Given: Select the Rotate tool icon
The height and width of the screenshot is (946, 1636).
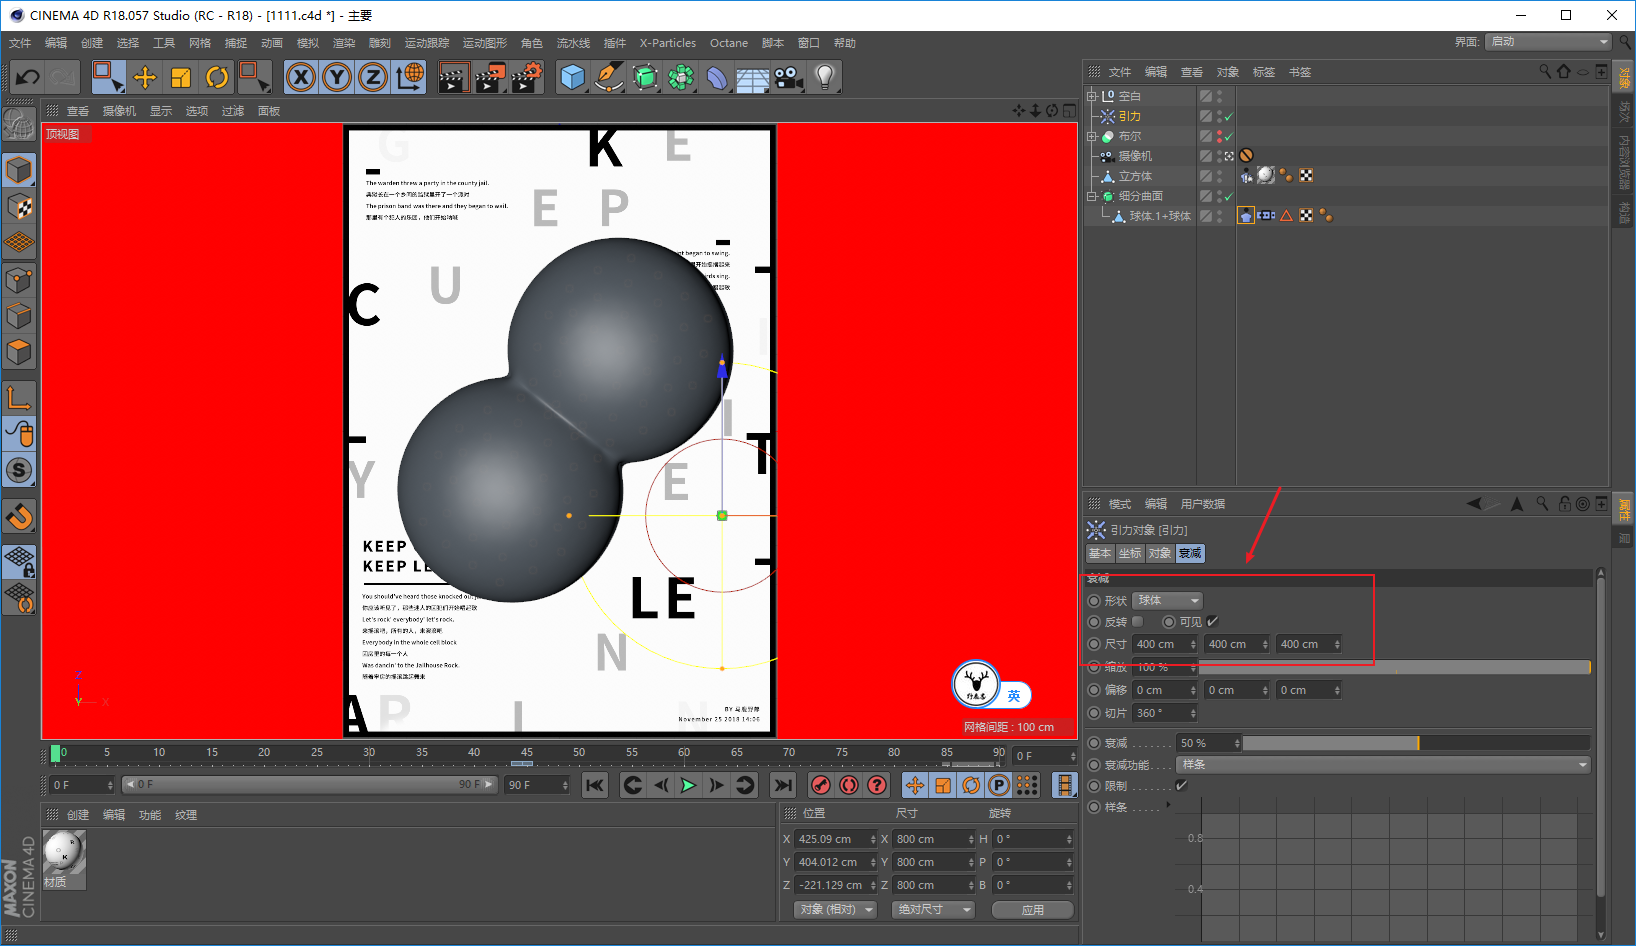Looking at the screenshot, I should point(217,77).
